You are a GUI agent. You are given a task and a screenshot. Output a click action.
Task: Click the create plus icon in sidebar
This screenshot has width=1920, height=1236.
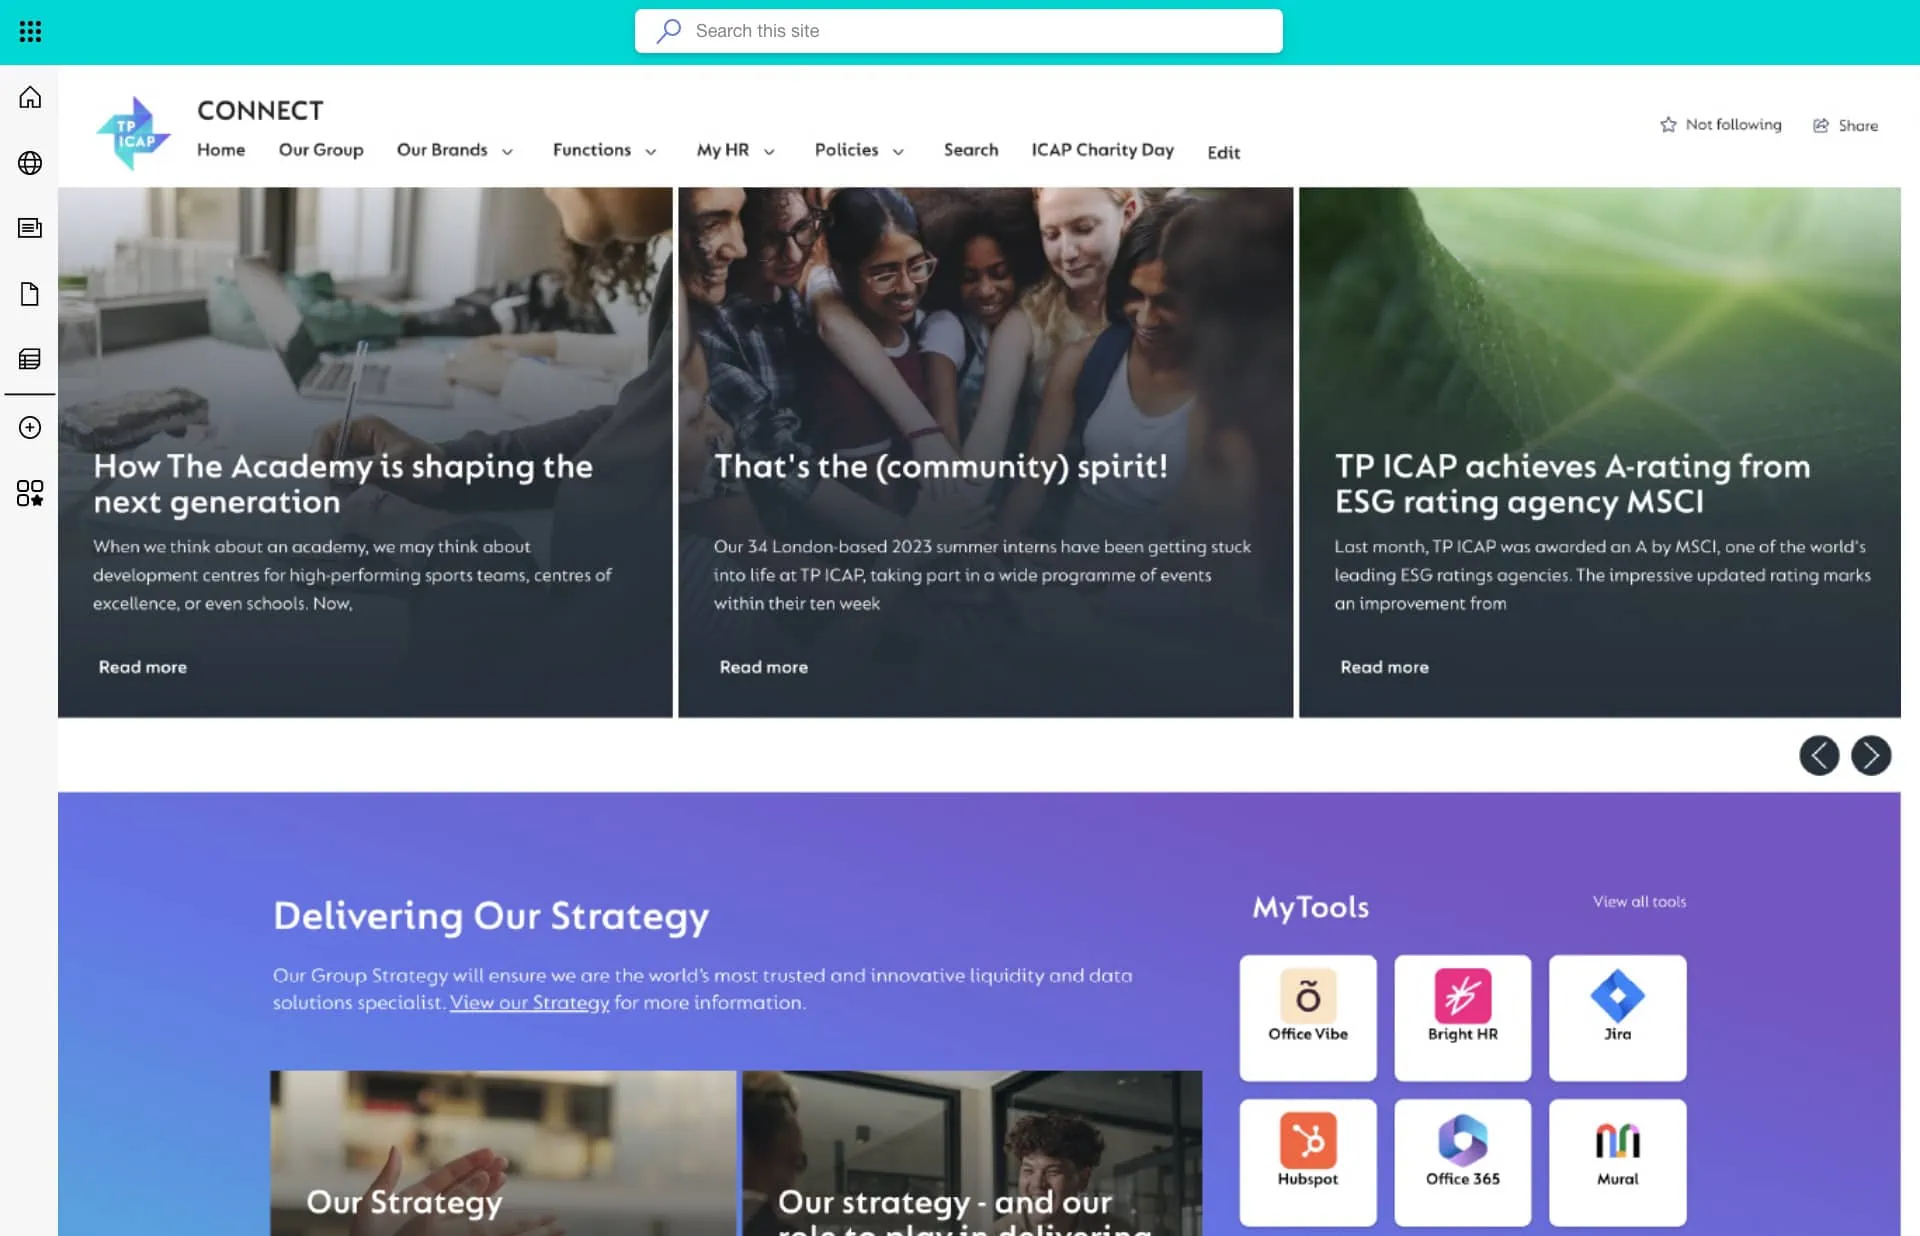point(30,427)
